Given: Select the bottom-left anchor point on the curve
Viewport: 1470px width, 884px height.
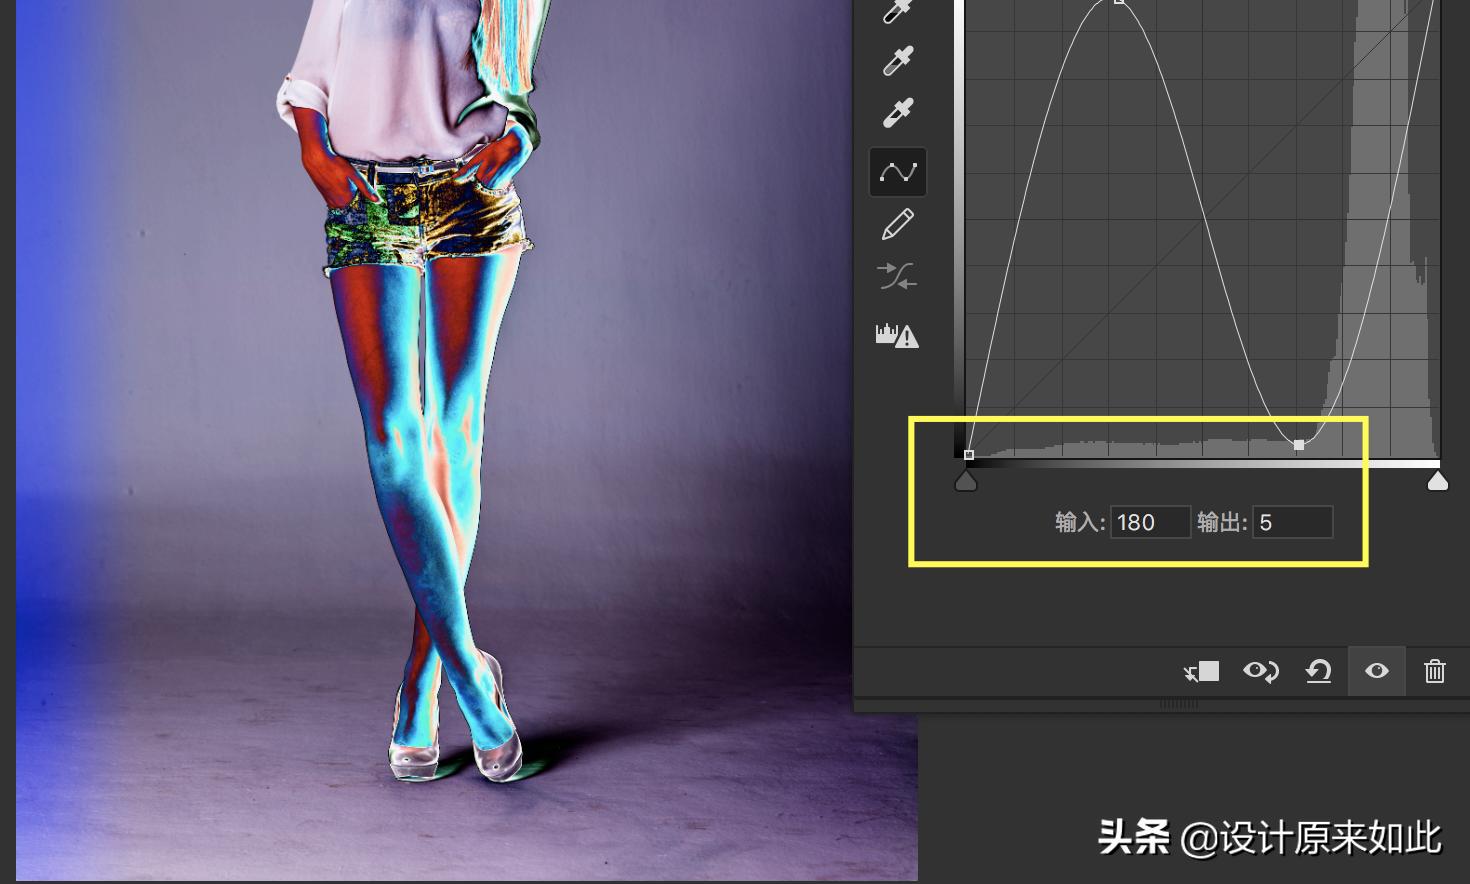Looking at the screenshot, I should tap(970, 455).
